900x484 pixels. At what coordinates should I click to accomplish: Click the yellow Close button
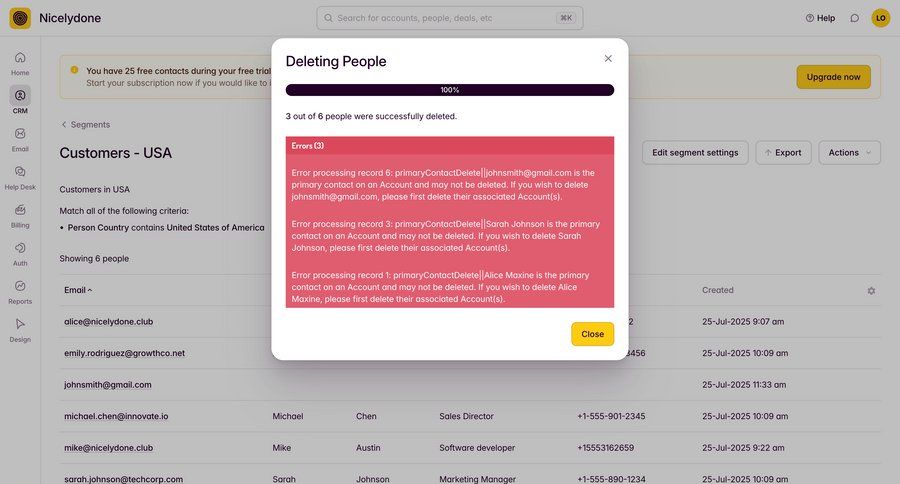(x=592, y=334)
